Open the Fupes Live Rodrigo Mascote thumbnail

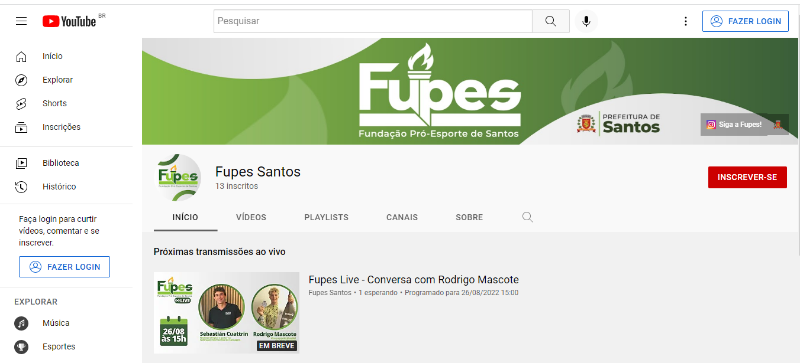227,312
